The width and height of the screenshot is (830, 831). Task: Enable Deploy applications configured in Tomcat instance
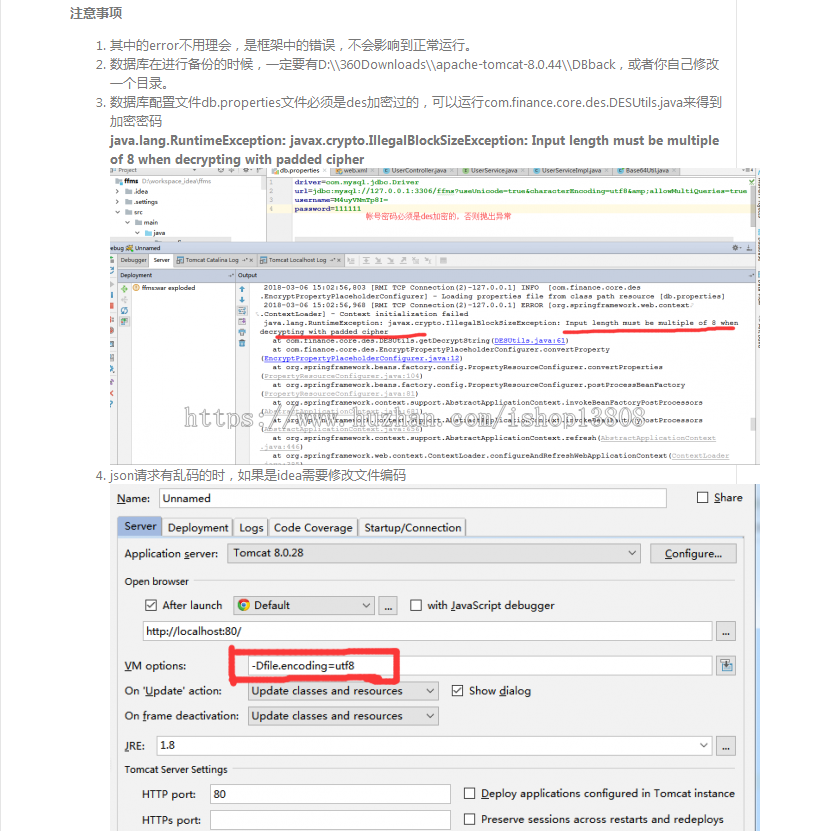(x=469, y=793)
